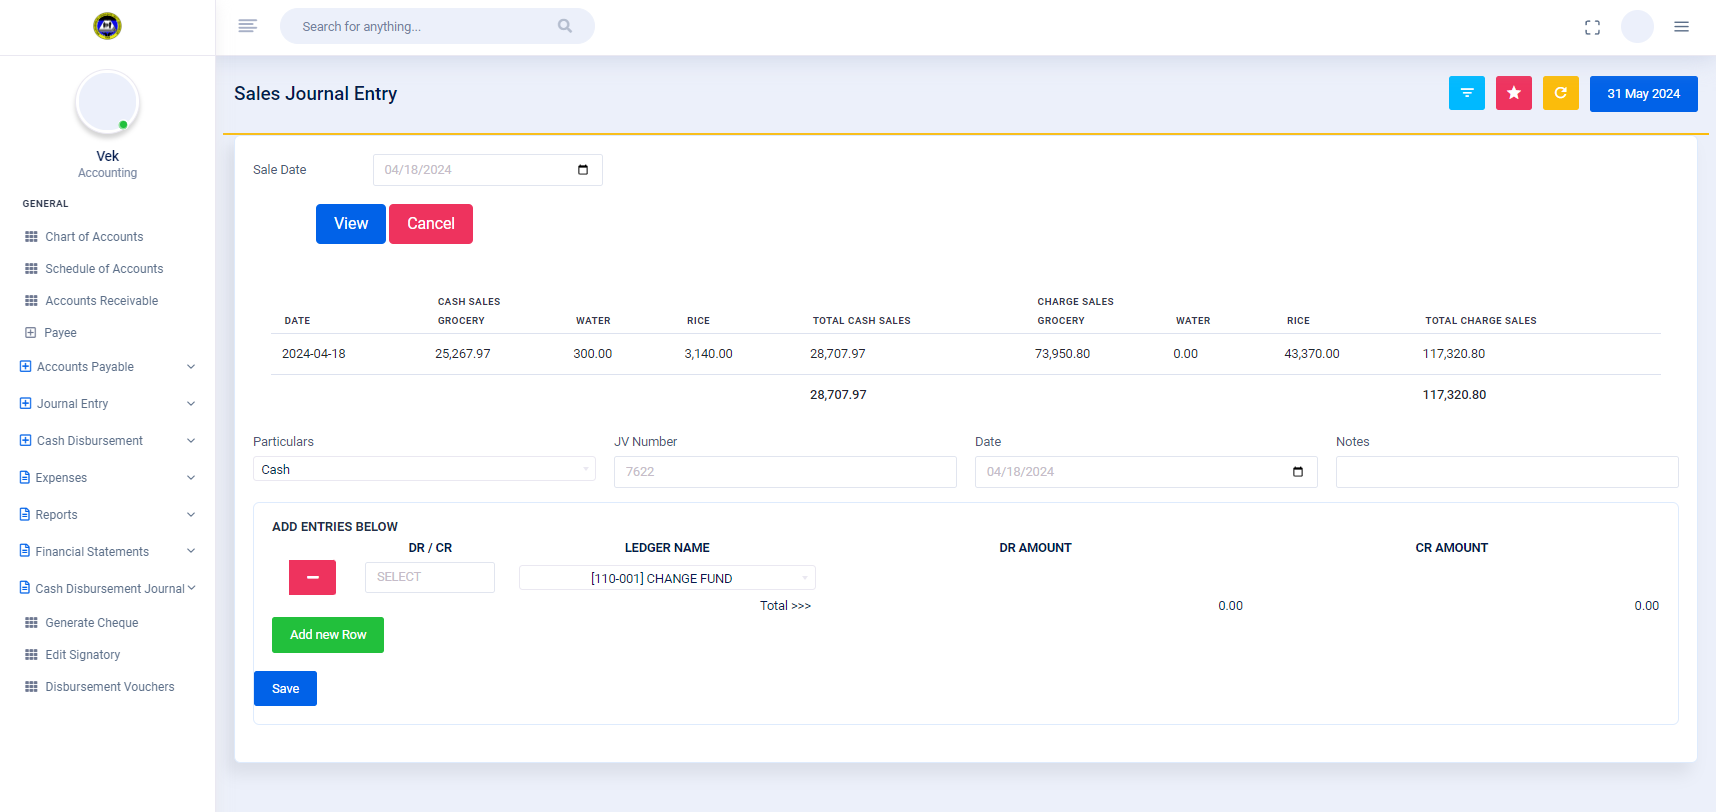This screenshot has height=812, width=1716.
Task: Click the yellow refresh icon button
Action: (x=1560, y=93)
